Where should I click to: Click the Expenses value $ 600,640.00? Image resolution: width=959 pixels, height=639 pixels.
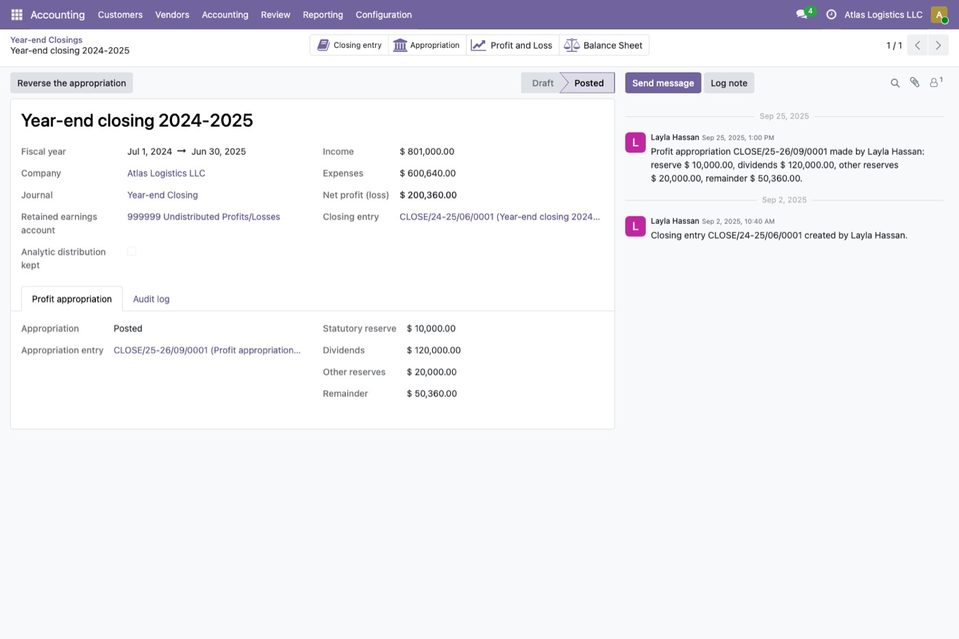click(x=428, y=173)
